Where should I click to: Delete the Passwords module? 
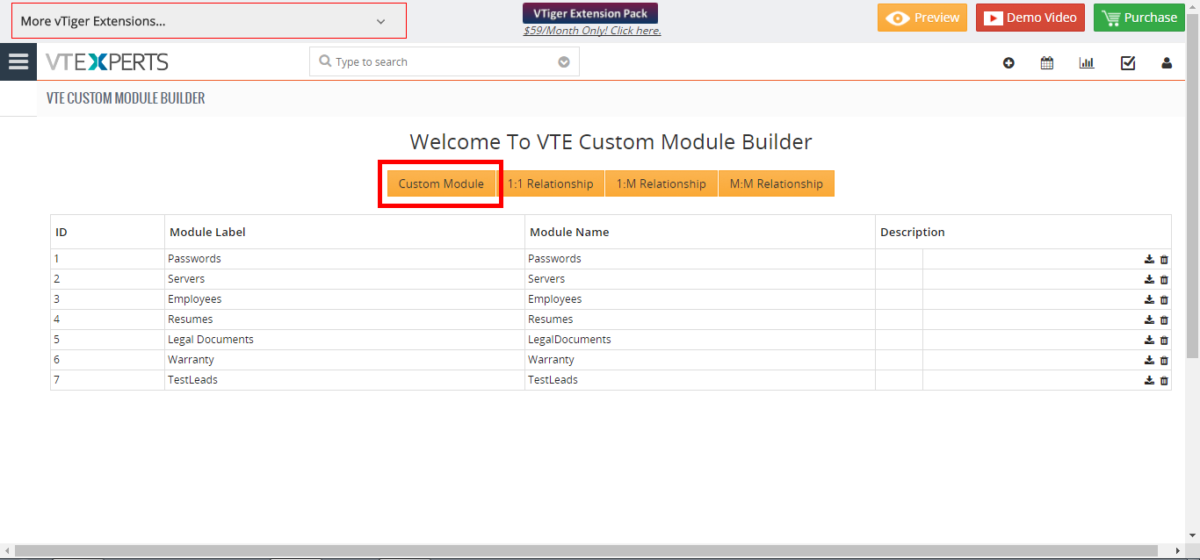click(x=1164, y=259)
